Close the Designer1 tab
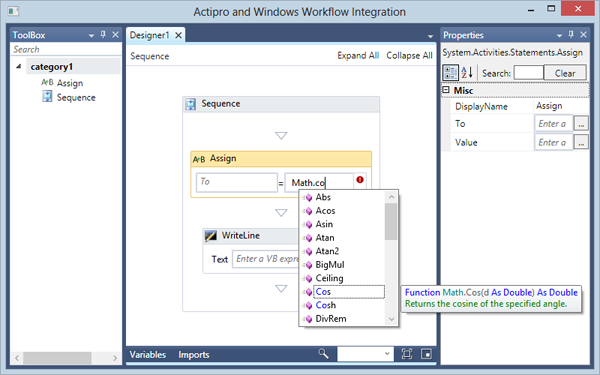 (178, 35)
